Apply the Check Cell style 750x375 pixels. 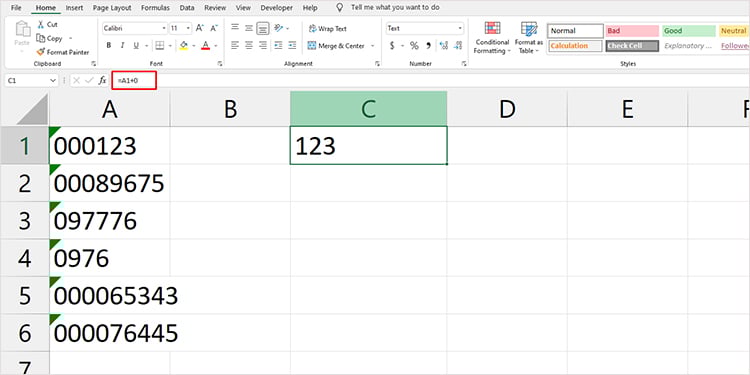pos(632,46)
